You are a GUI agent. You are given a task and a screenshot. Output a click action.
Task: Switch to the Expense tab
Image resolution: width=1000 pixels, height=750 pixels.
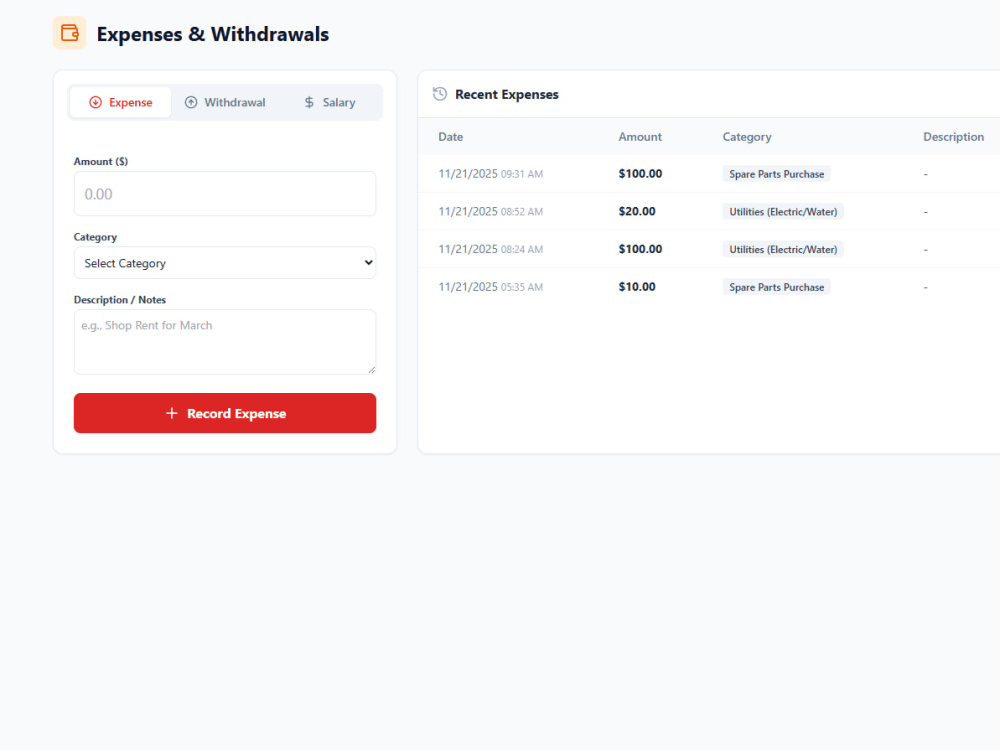(x=121, y=102)
